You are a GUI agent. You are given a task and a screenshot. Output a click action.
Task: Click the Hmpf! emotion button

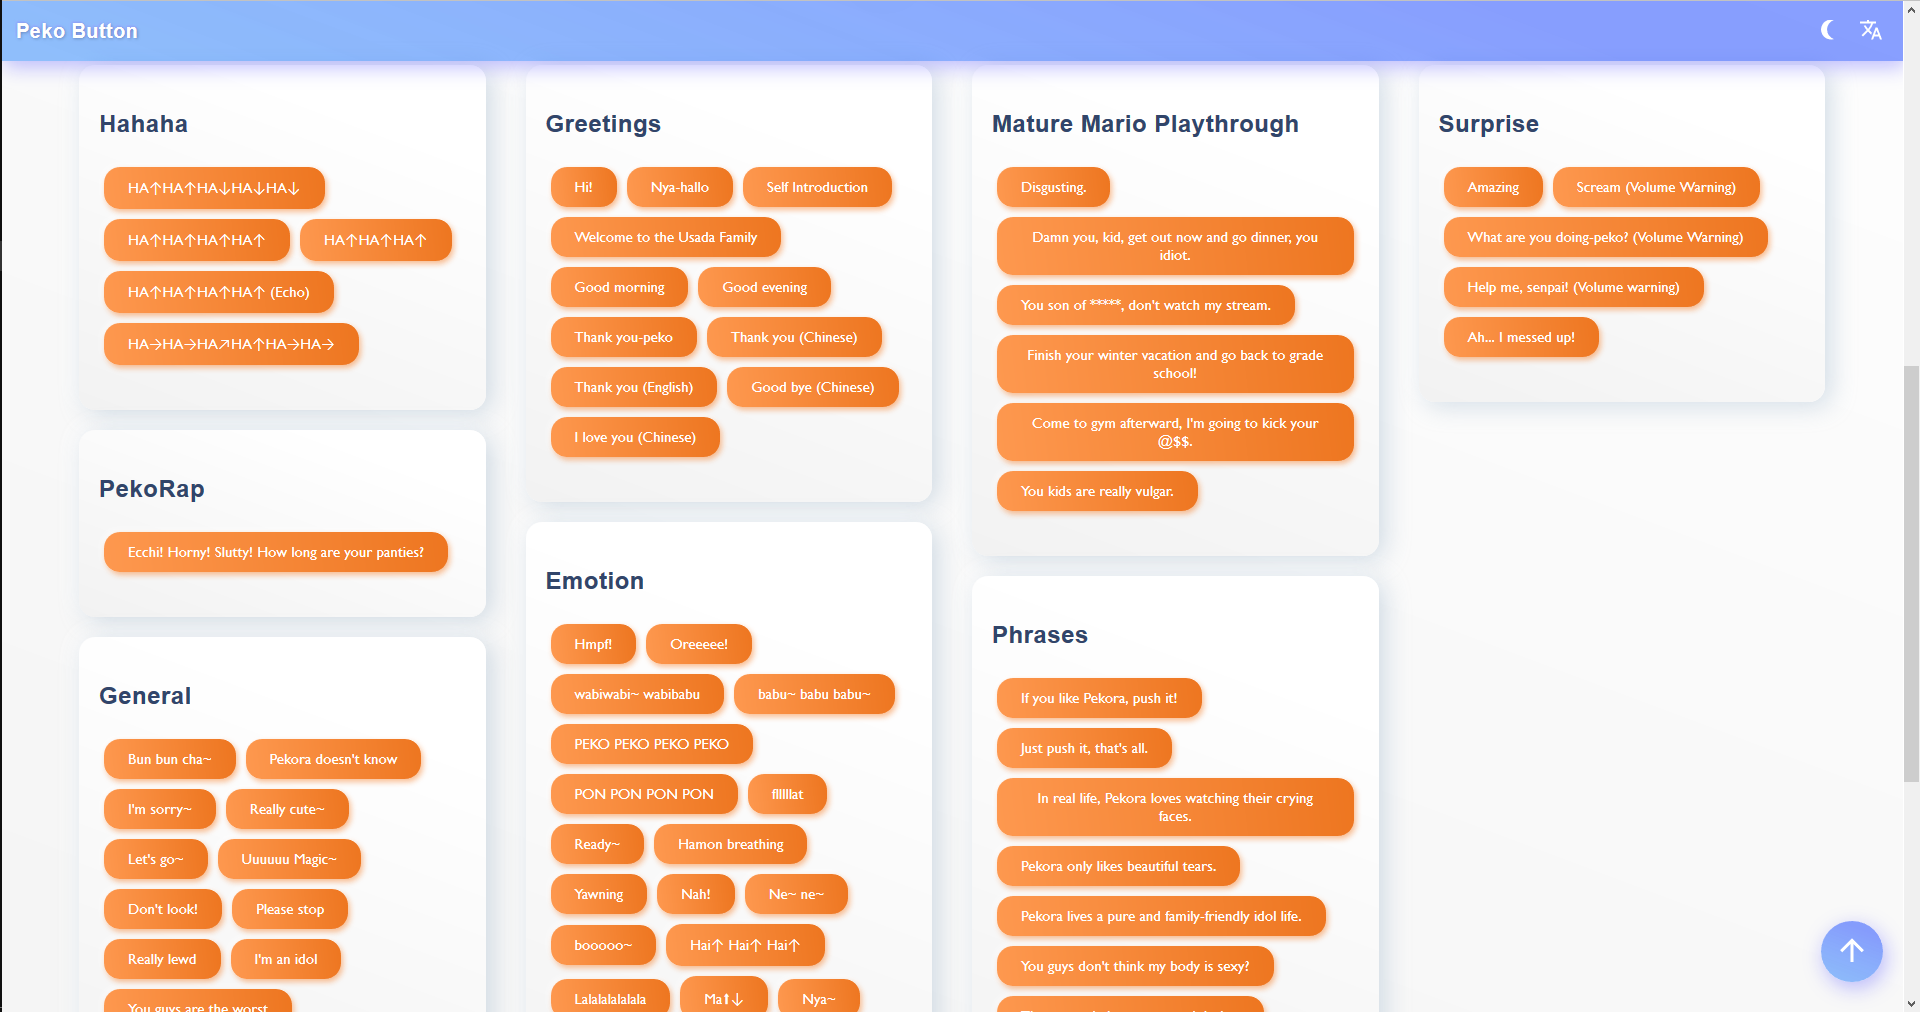(593, 644)
